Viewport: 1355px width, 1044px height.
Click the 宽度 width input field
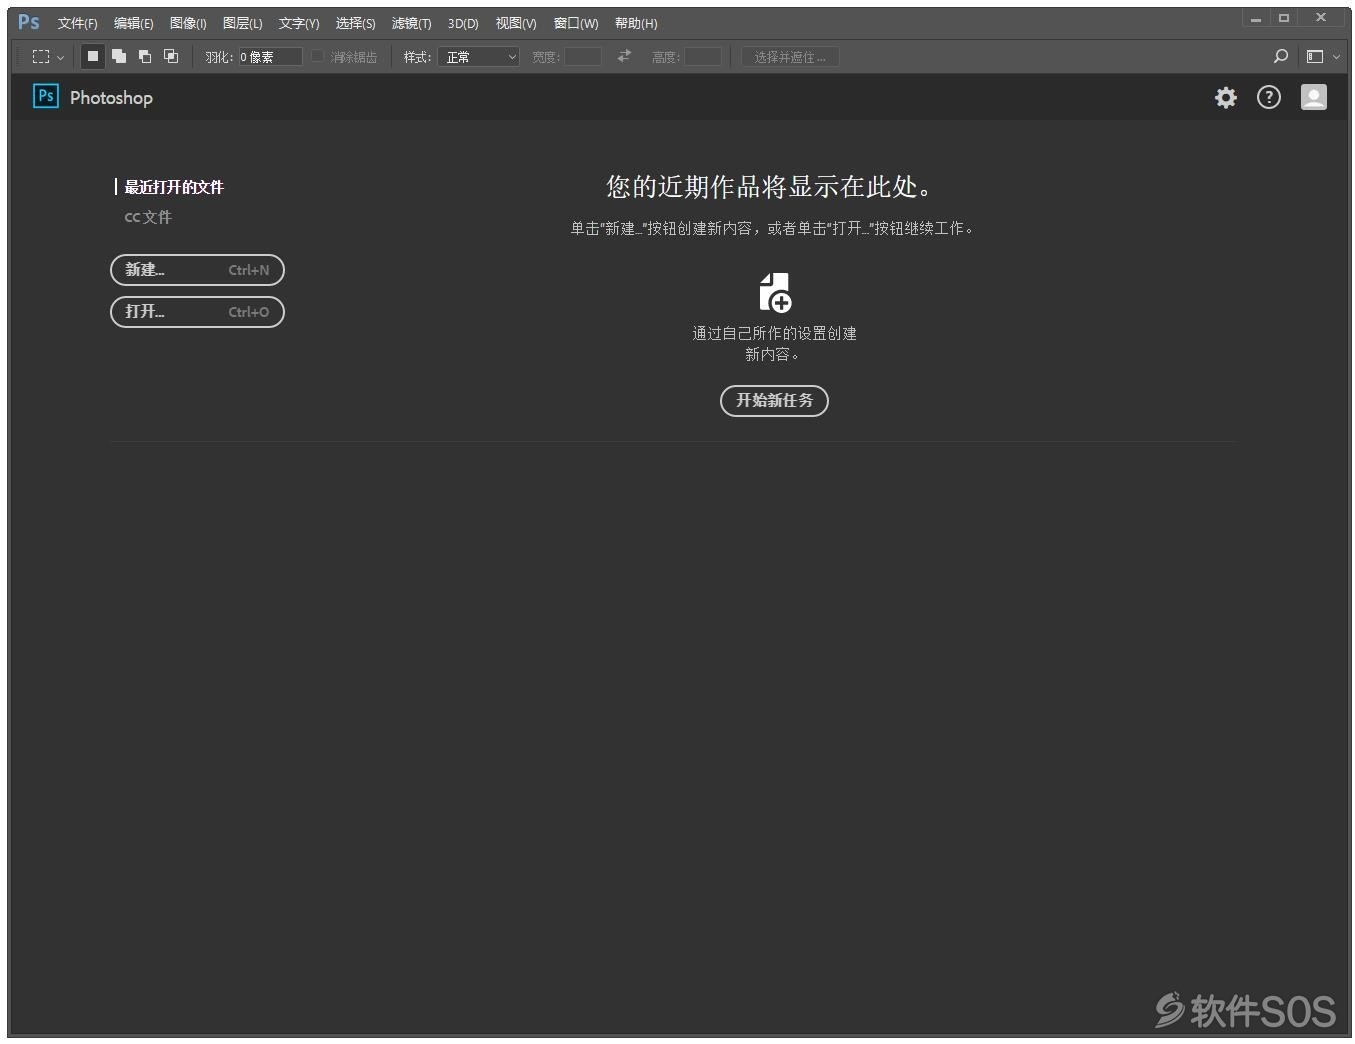[583, 57]
